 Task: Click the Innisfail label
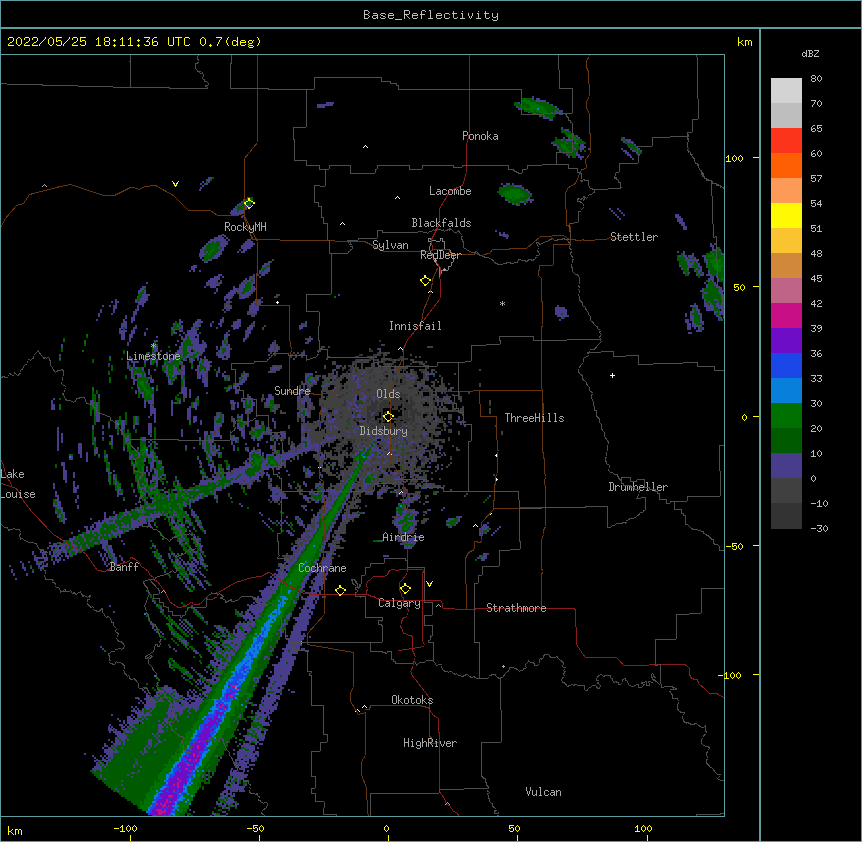coord(415,326)
